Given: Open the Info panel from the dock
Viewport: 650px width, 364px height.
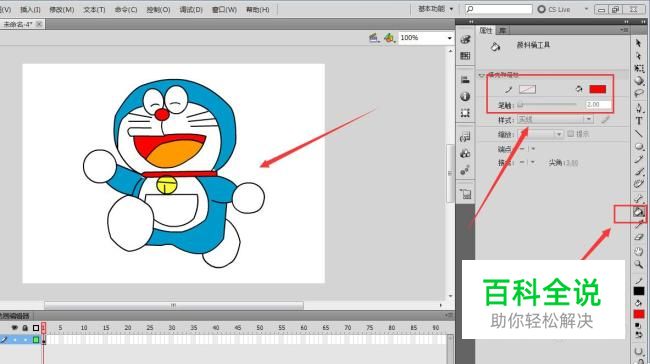Looking at the screenshot, I should click(465, 96).
